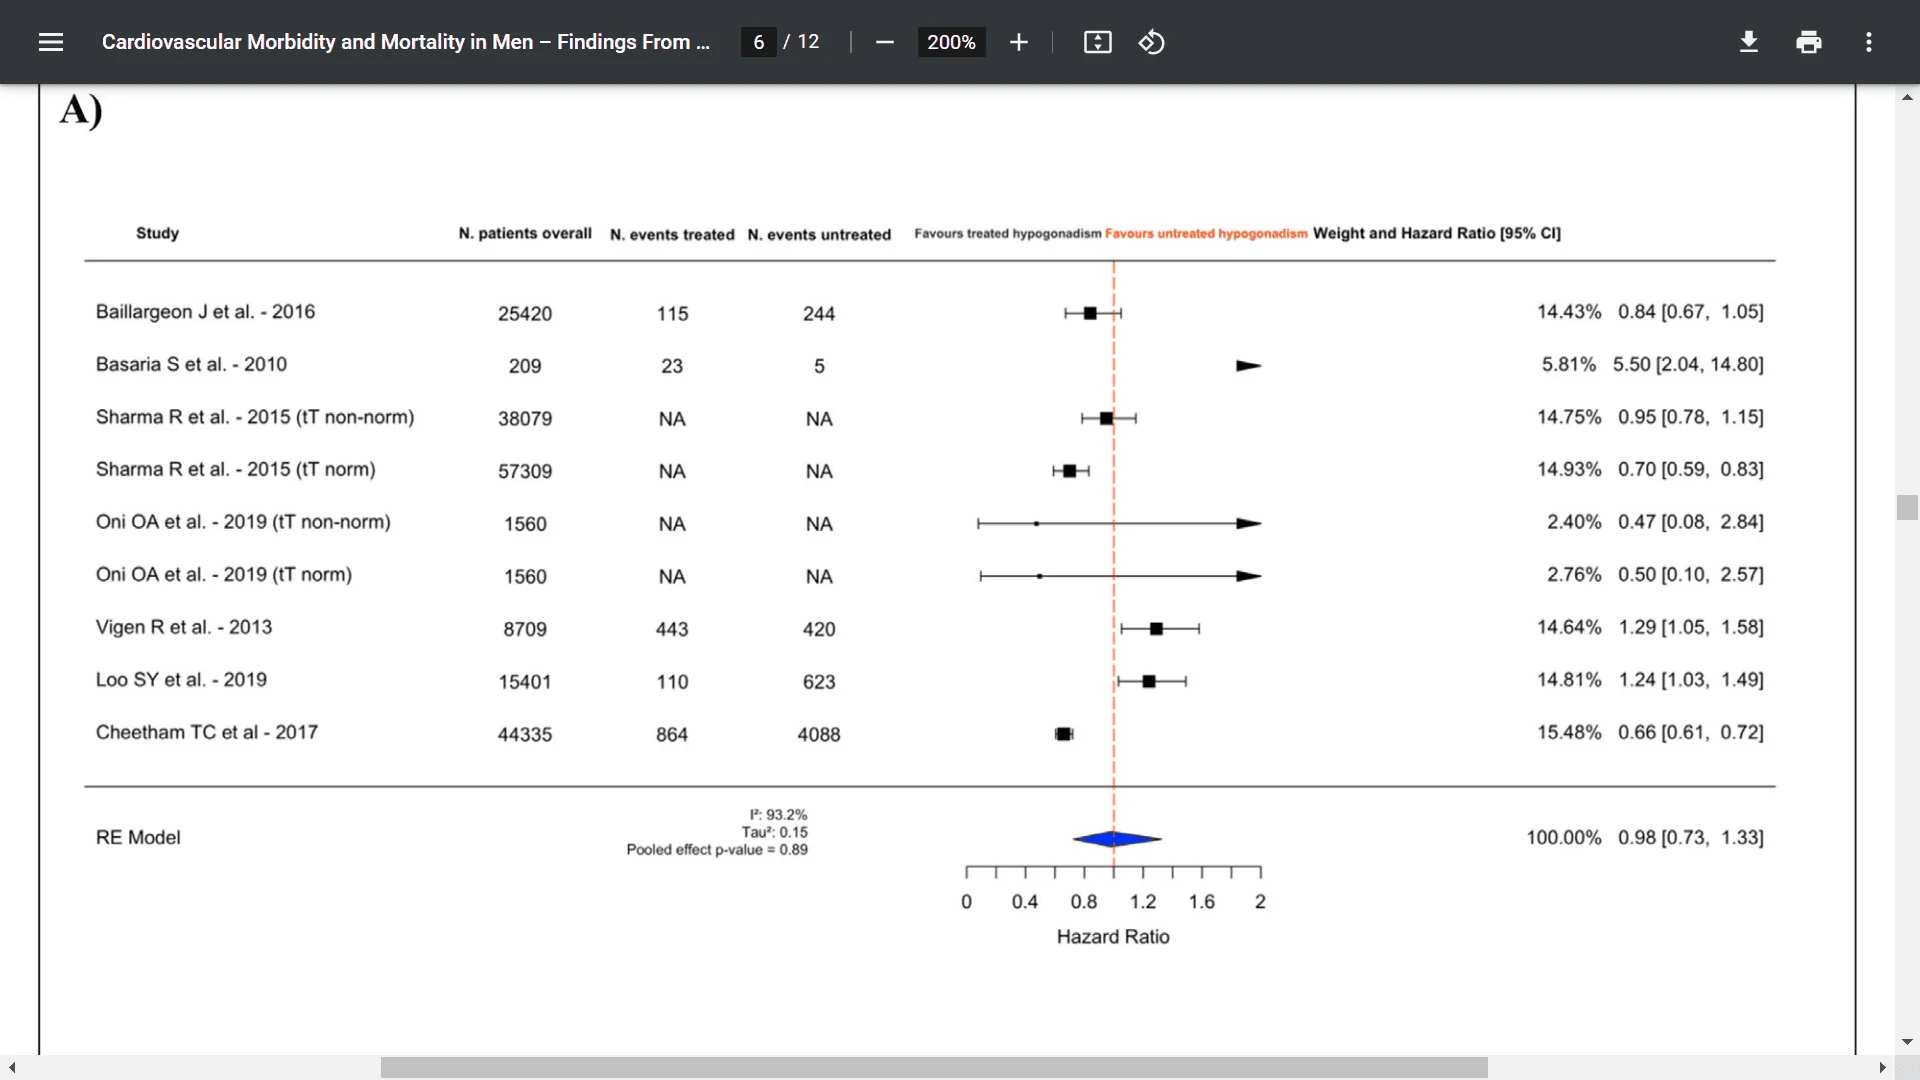Click the horizontal scrollbar thumb
Image resolution: width=1920 pixels, height=1080 pixels.
[x=934, y=1068]
